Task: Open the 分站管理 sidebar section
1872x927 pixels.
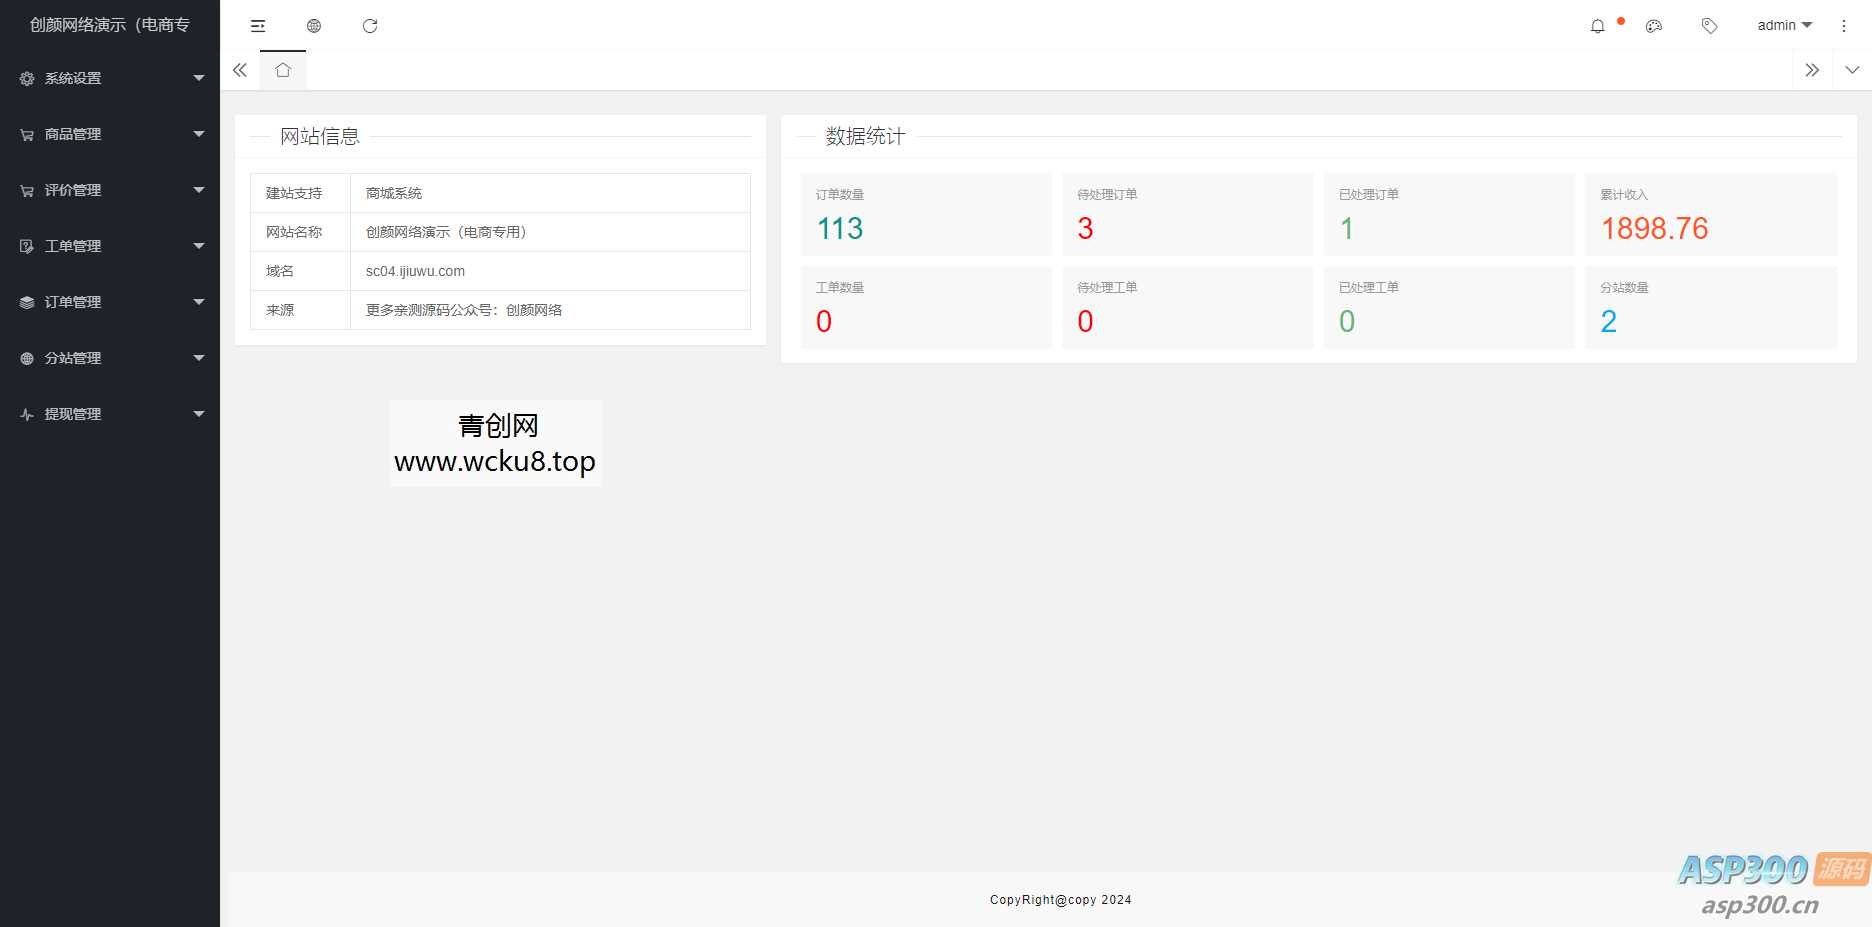Action: (x=110, y=358)
